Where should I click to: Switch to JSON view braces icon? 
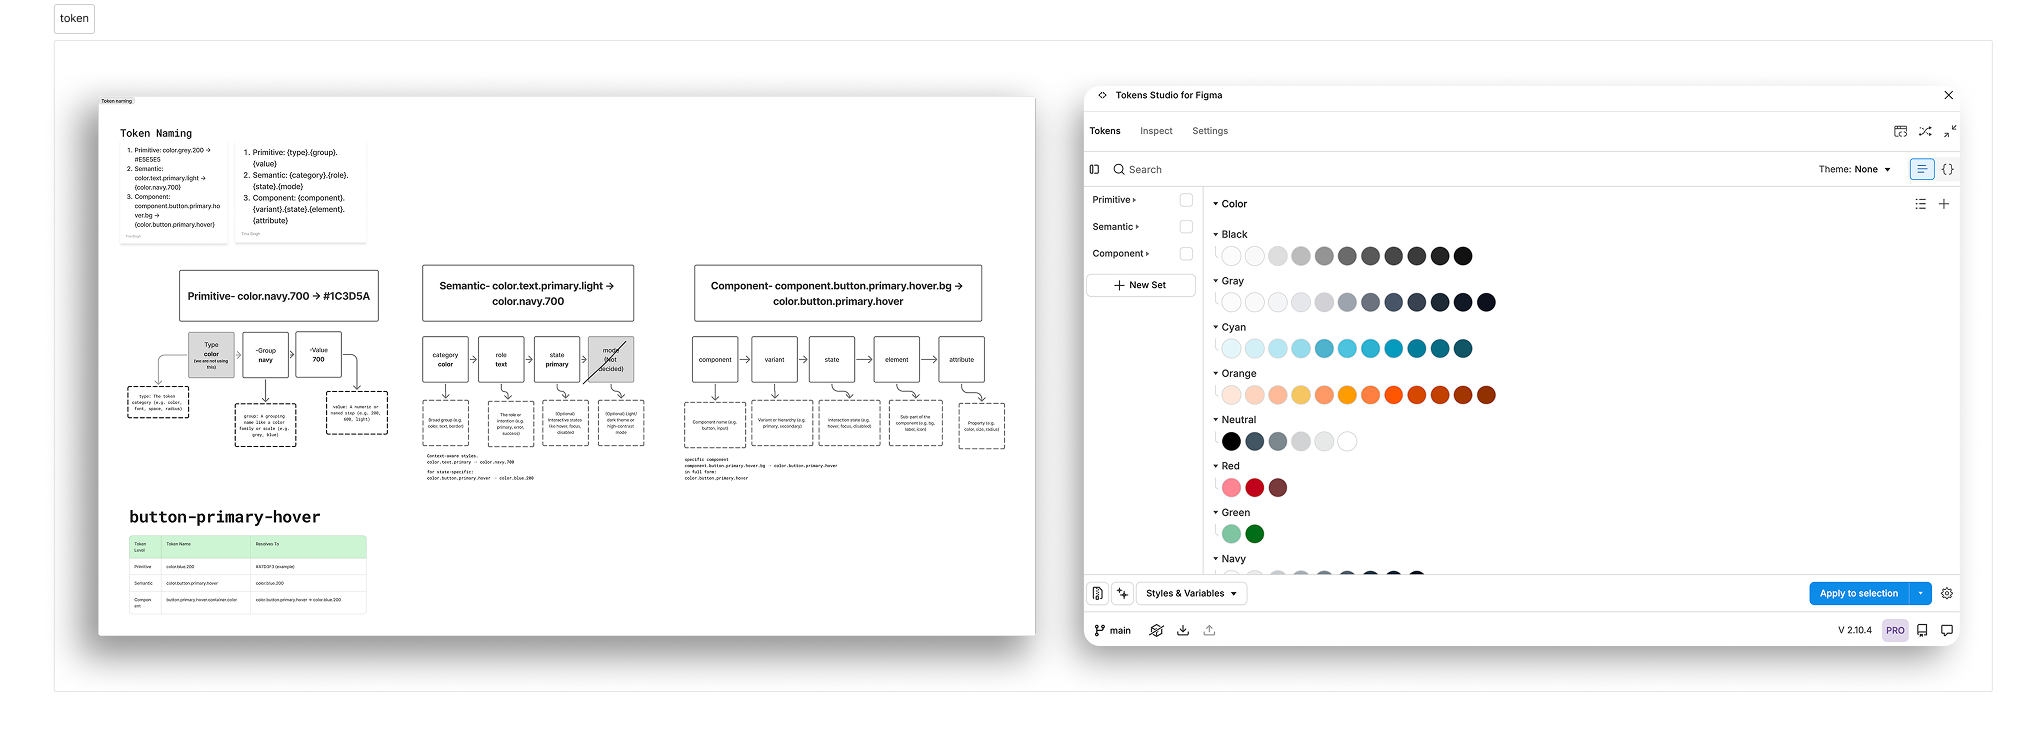[1948, 170]
